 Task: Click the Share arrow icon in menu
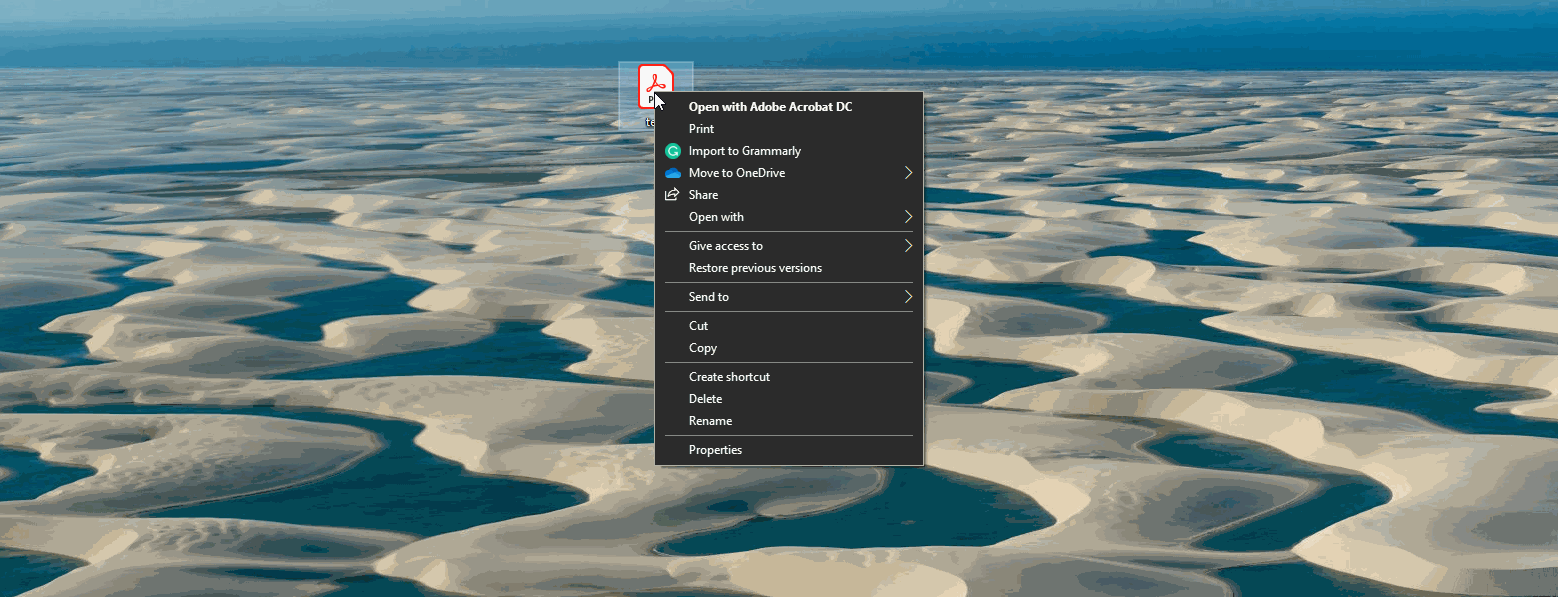pyautogui.click(x=673, y=195)
